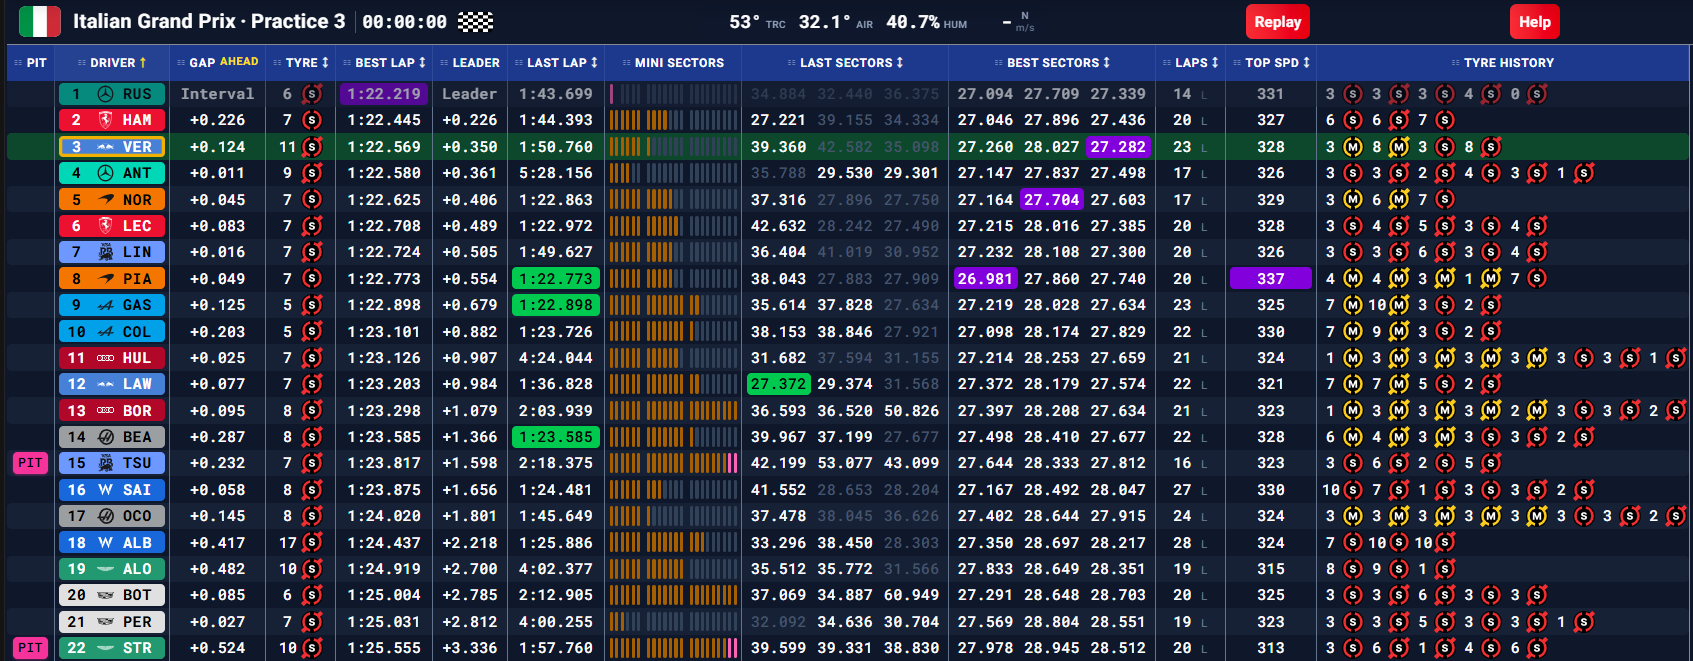Click the purple best sector 26.981
The image size is (1693, 661).
[x=985, y=279]
